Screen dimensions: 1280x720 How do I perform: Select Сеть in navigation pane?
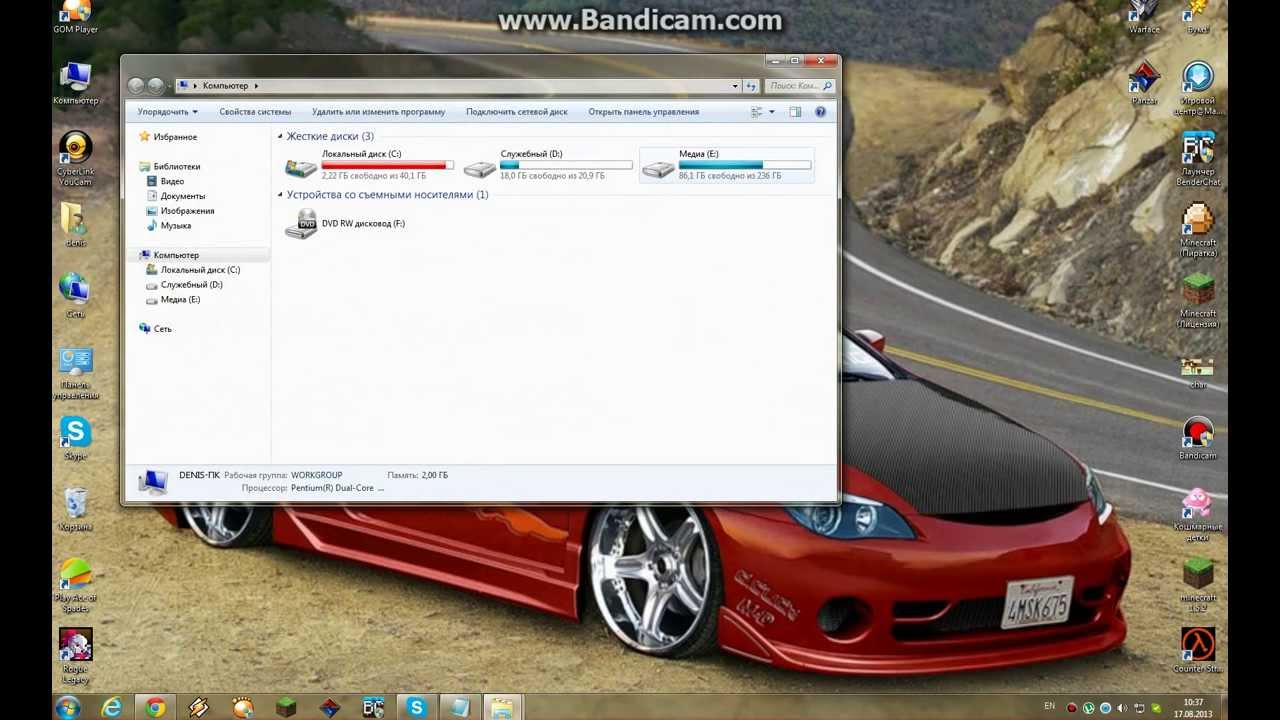point(163,329)
